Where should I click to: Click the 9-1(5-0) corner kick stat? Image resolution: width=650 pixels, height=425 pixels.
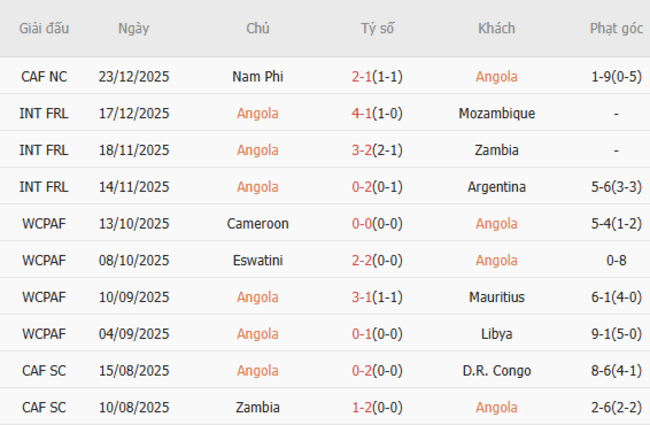pyautogui.click(x=616, y=333)
